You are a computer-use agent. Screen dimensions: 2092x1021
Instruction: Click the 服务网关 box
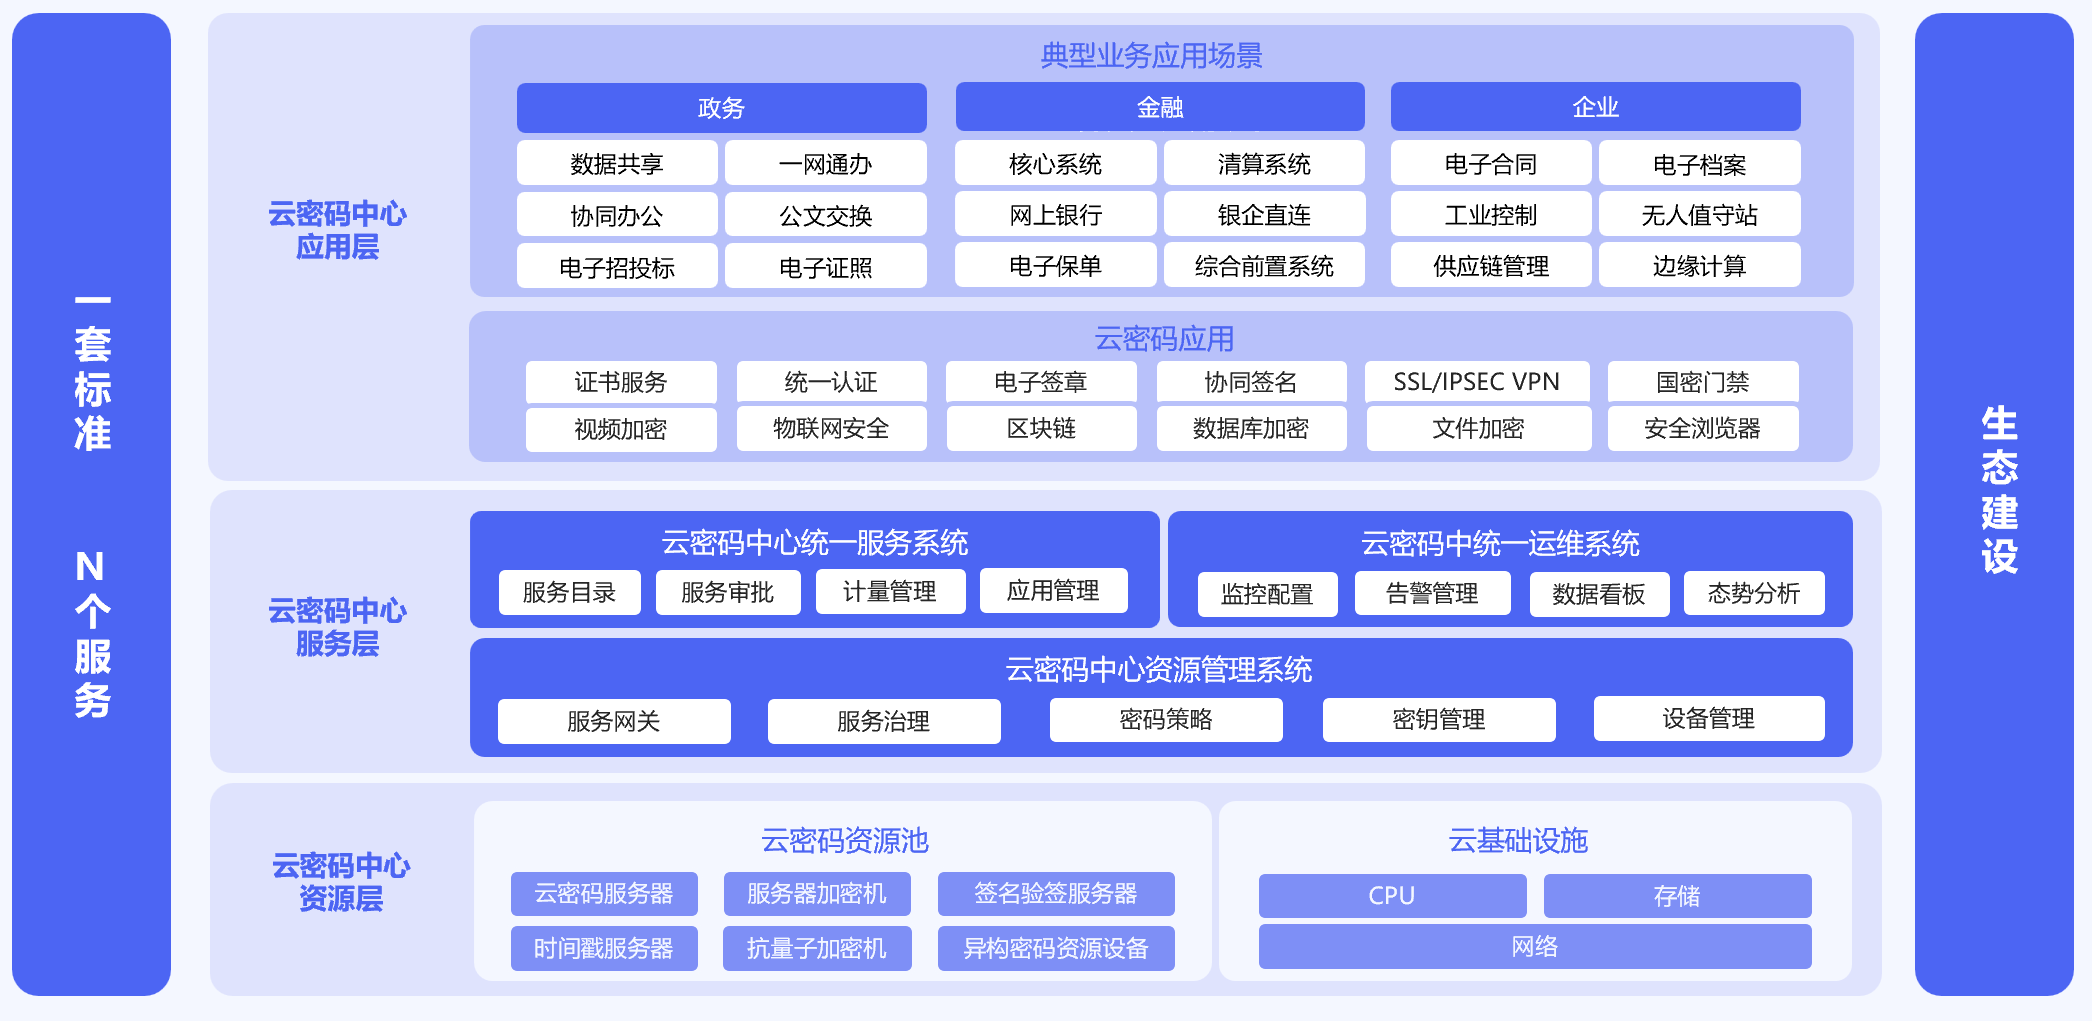click(613, 721)
